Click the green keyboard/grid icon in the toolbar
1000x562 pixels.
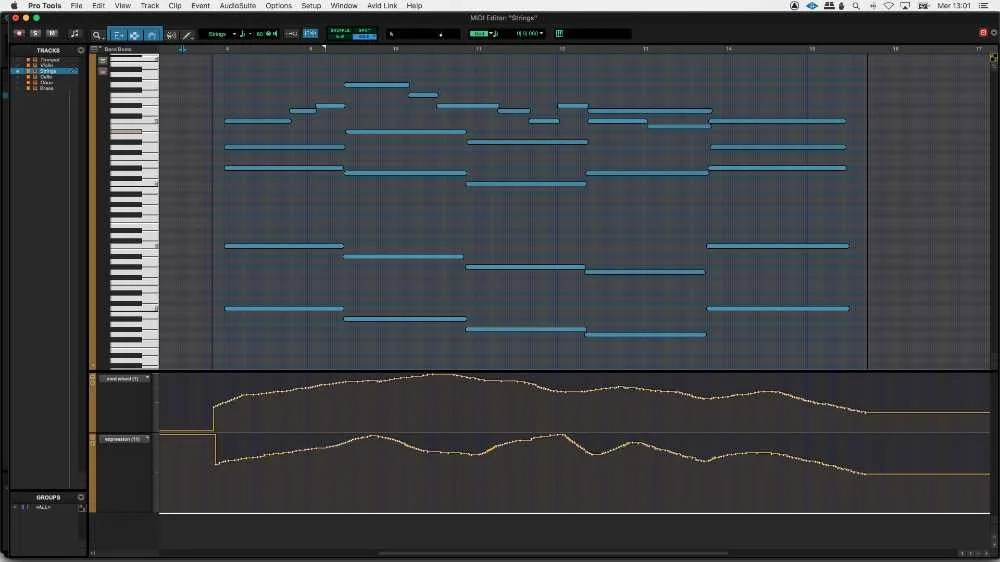pyautogui.click(x=559, y=33)
